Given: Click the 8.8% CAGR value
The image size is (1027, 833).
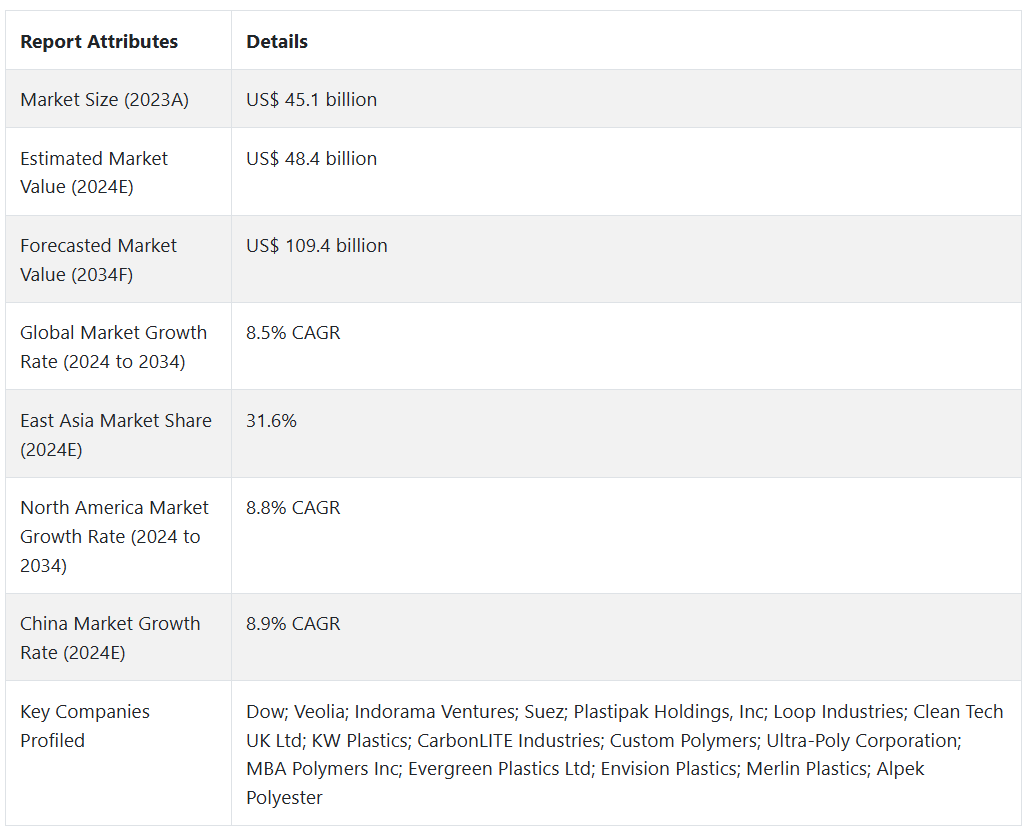Looking at the screenshot, I should (x=293, y=507).
